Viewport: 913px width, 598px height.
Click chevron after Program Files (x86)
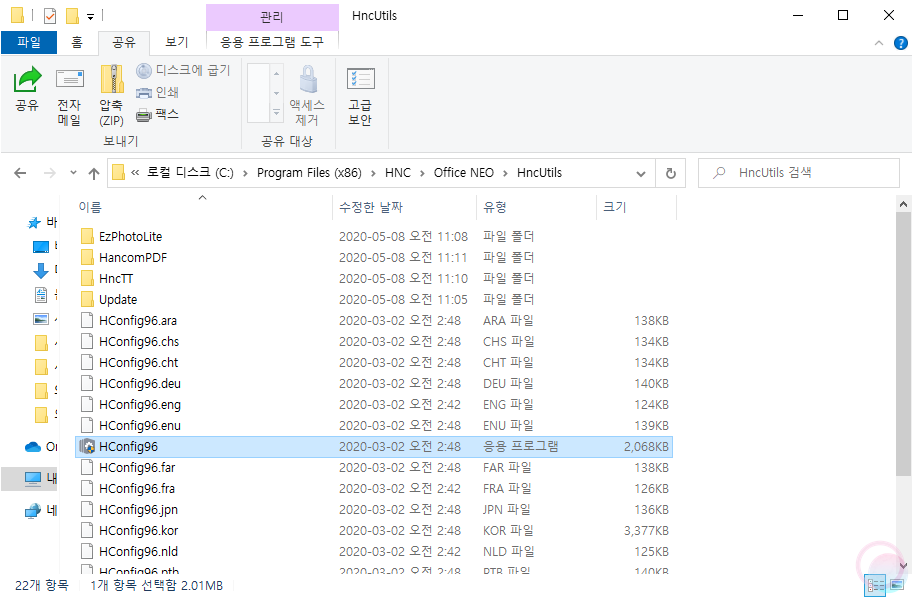pos(373,173)
